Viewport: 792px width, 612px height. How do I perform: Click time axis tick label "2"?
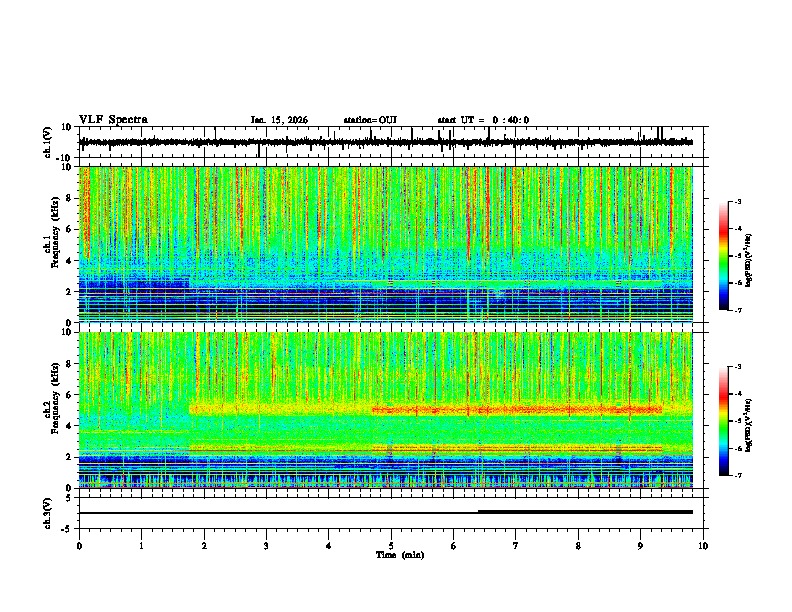coord(204,546)
